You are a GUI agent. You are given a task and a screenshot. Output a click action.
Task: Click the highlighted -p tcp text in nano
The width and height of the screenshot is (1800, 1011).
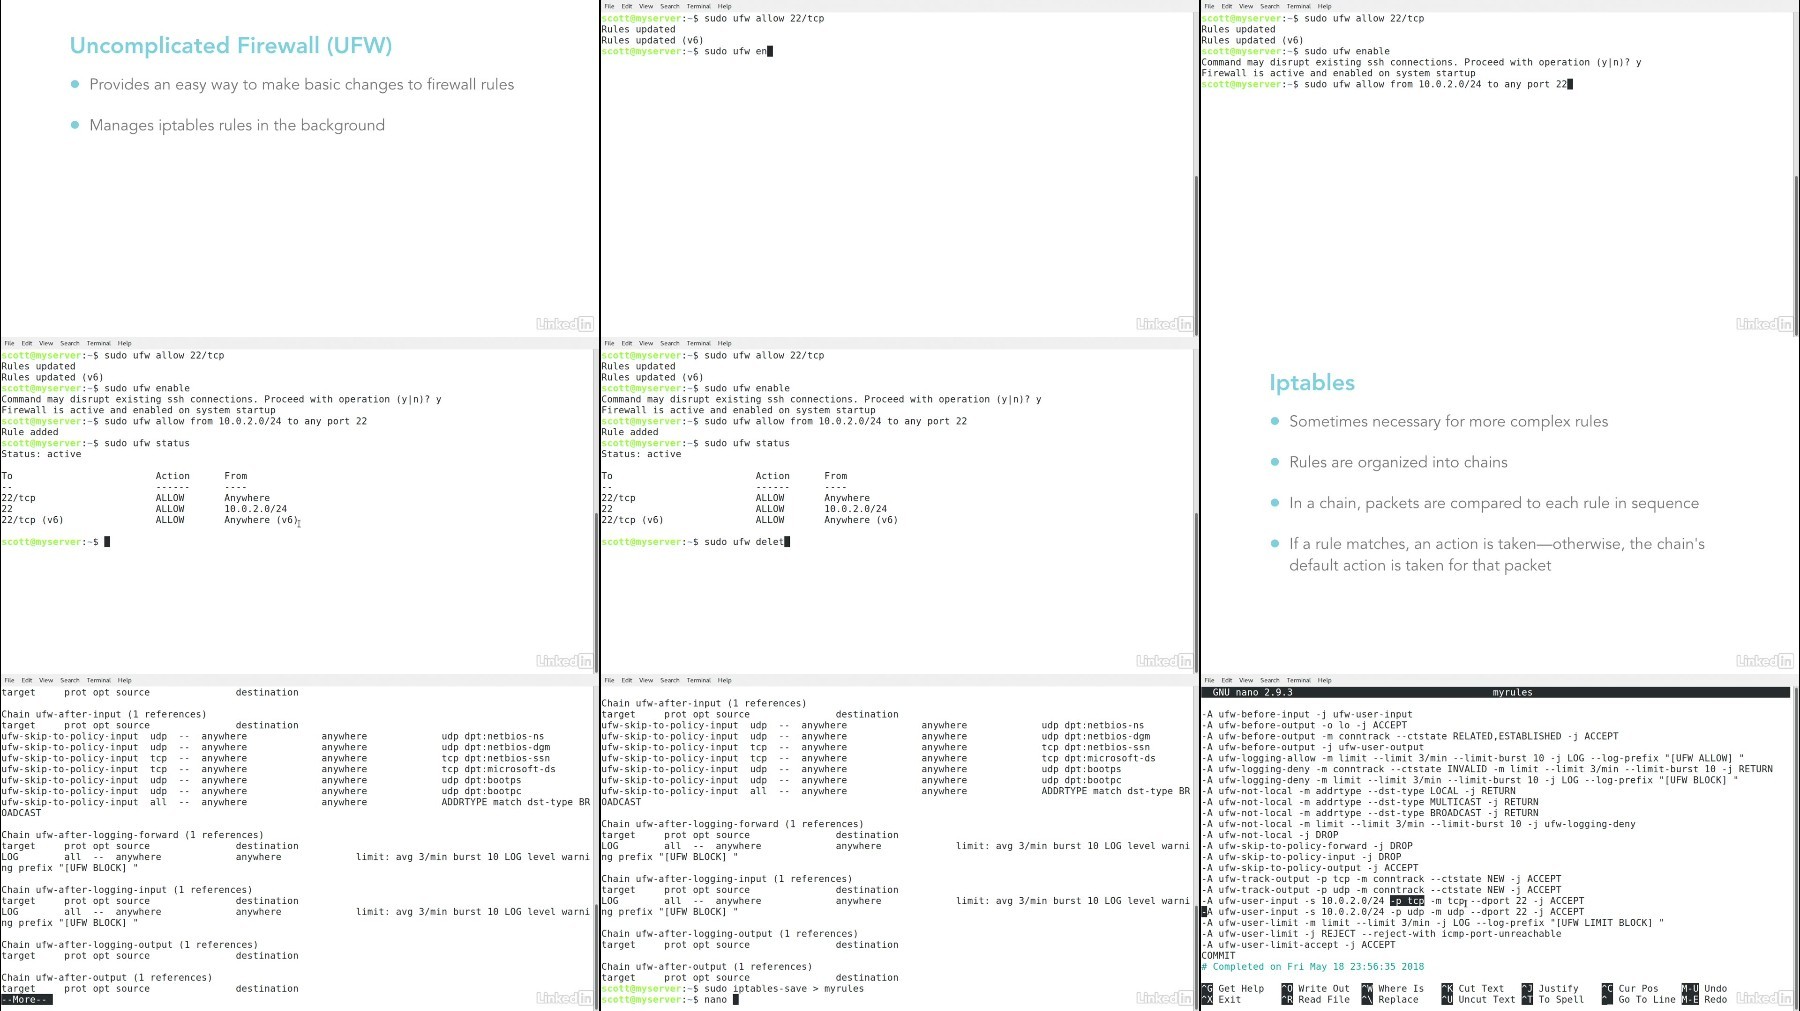point(1407,901)
